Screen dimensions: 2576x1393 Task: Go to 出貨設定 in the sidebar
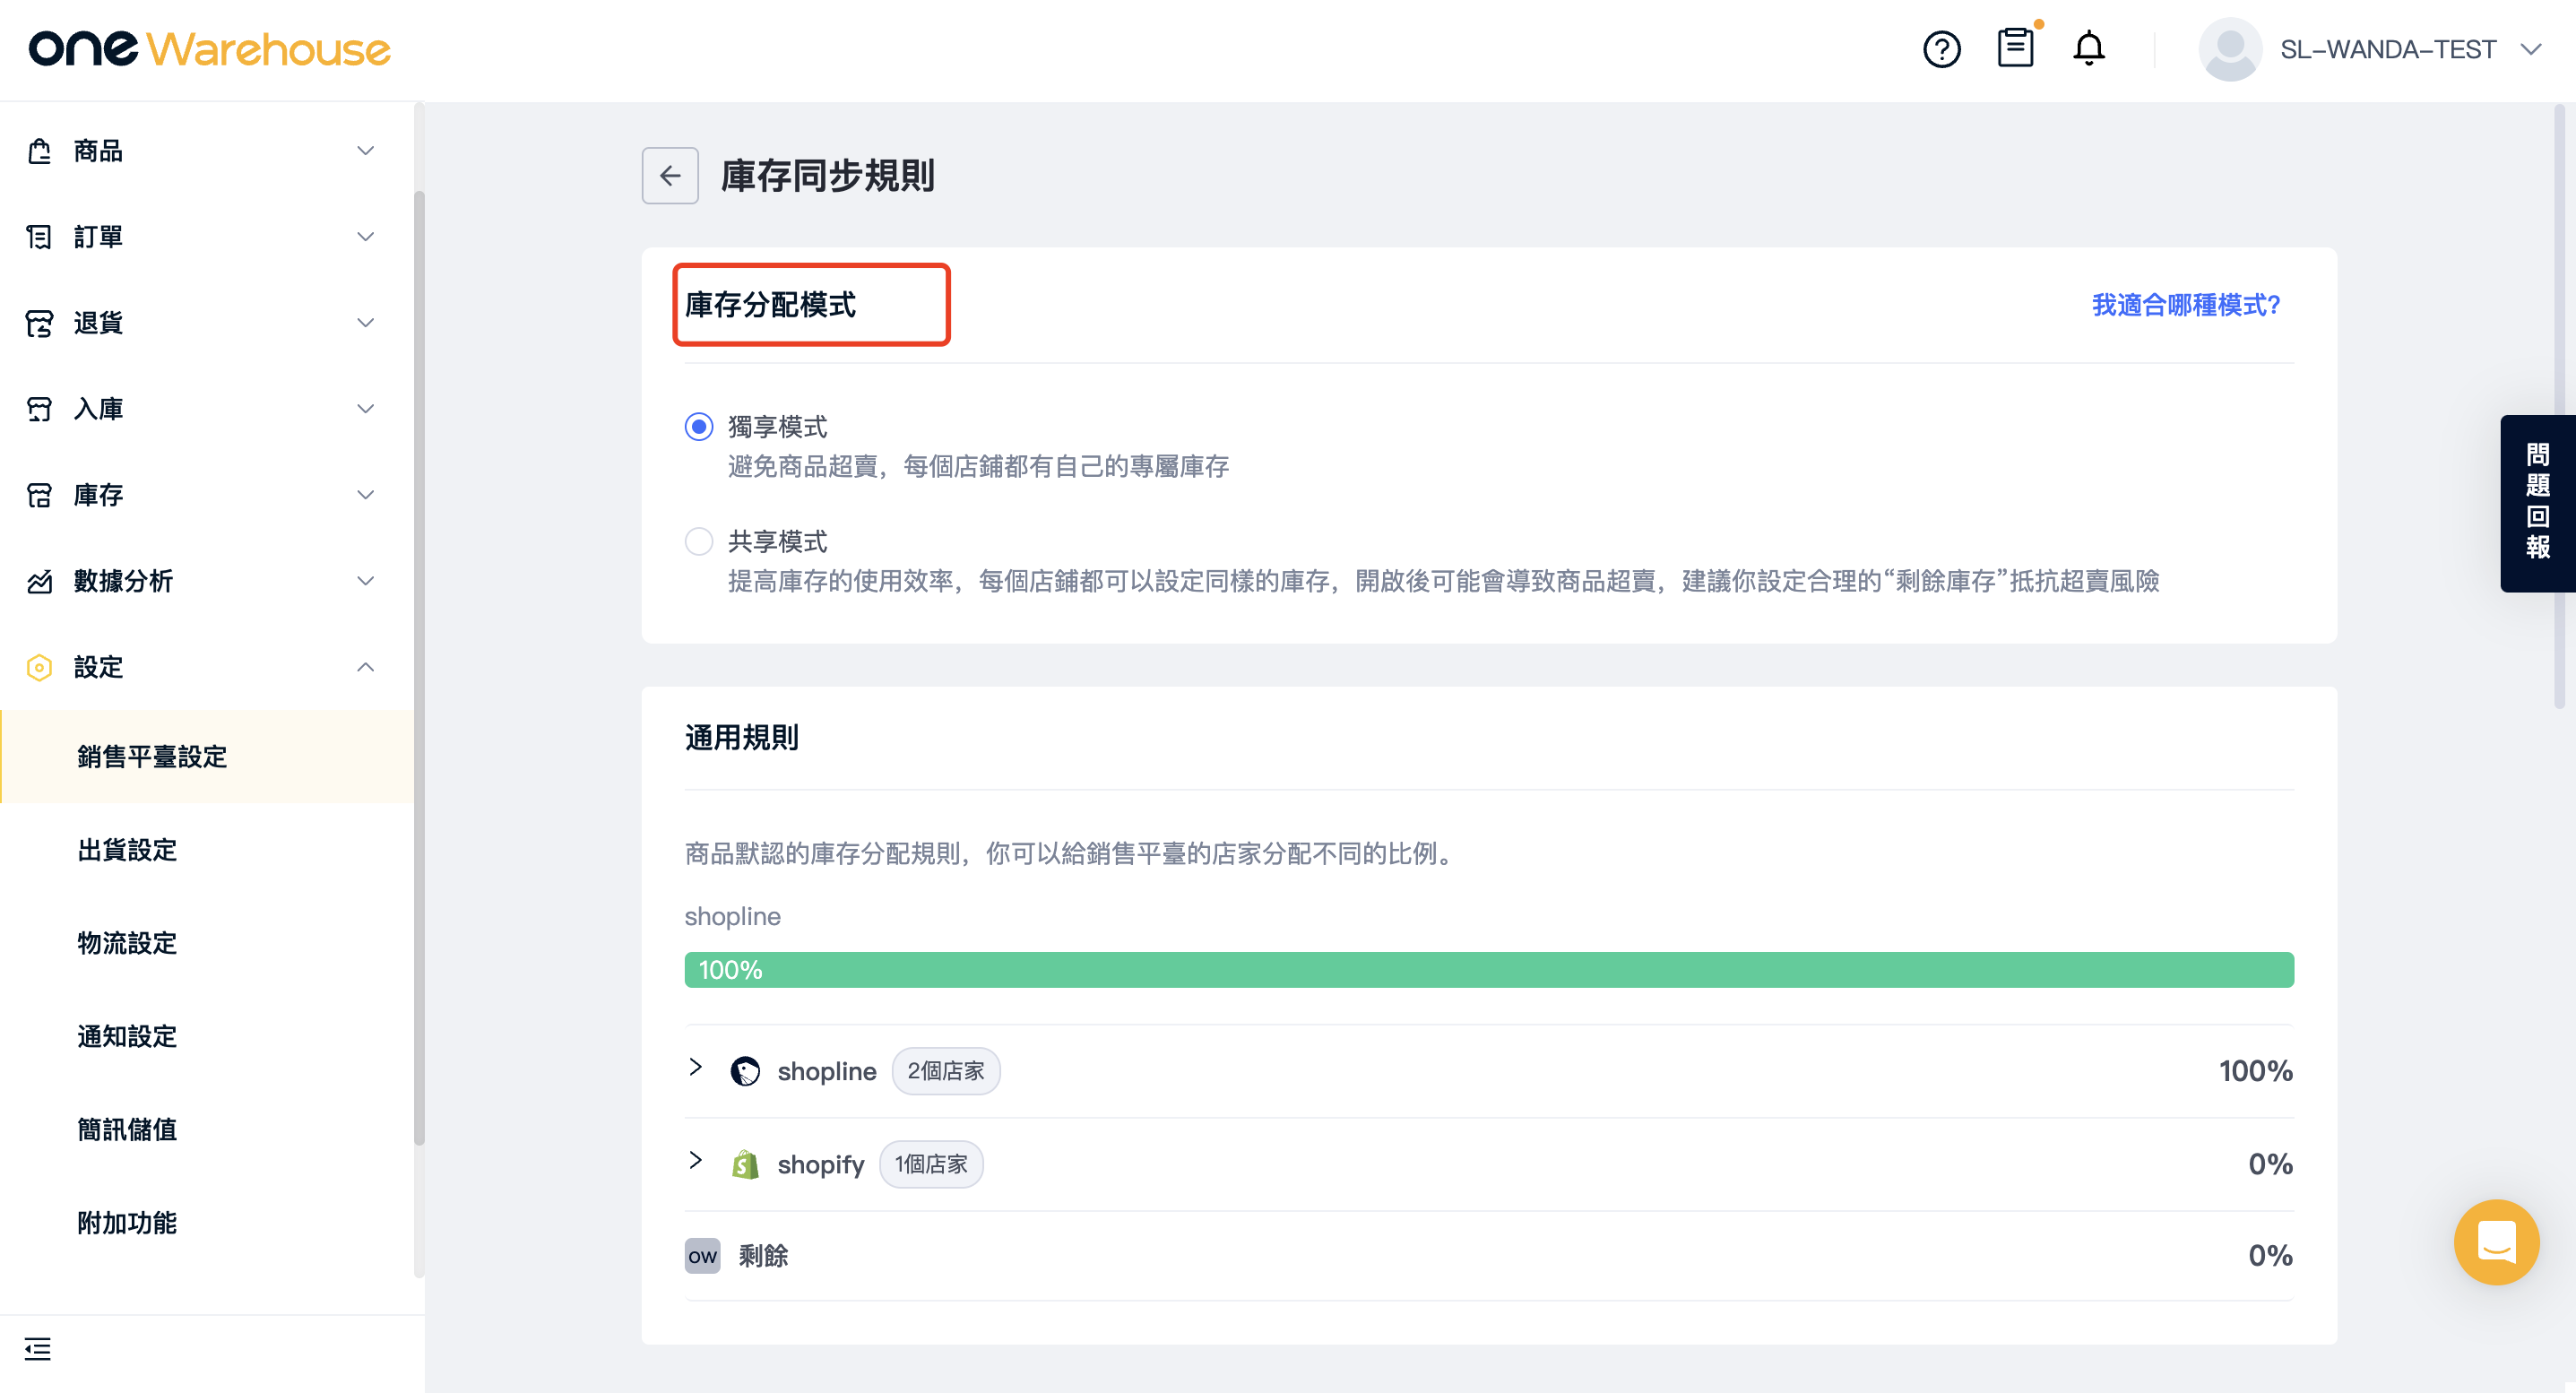[127, 850]
